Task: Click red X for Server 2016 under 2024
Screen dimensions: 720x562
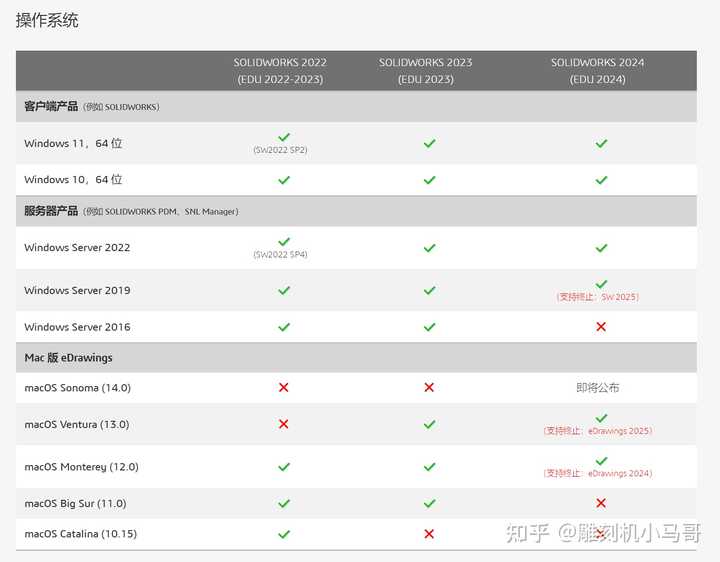Action: [601, 327]
